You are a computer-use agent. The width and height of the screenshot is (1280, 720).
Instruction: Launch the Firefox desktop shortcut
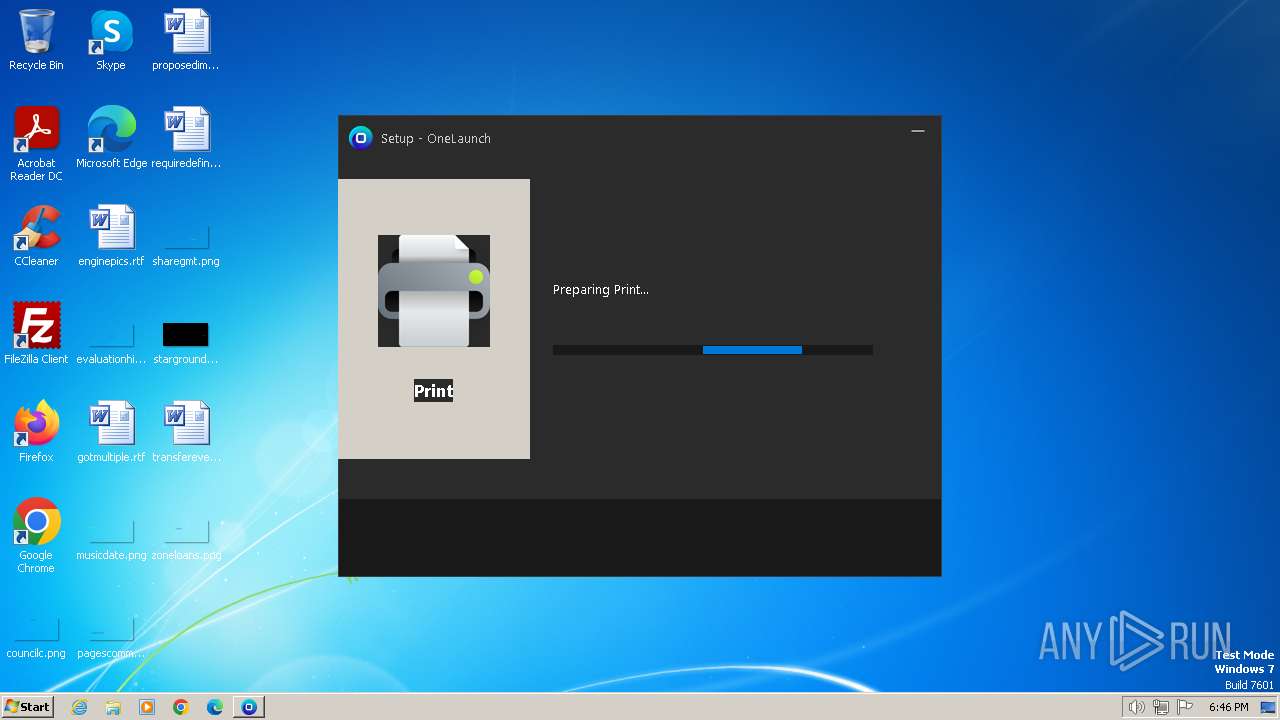(36, 431)
